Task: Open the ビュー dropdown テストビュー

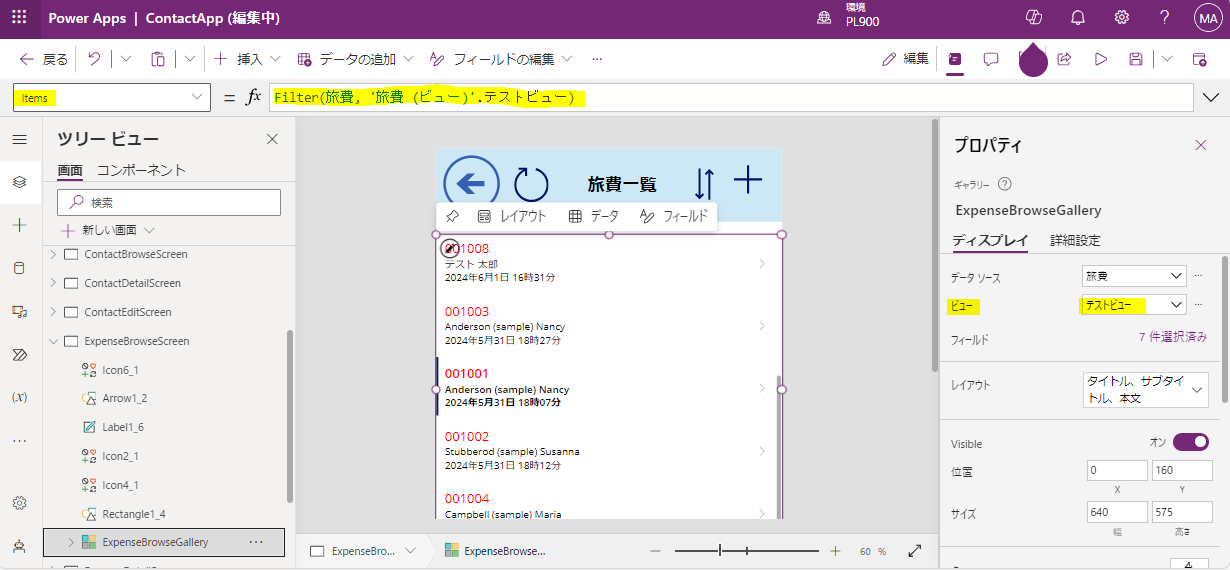Action: pyautogui.click(x=1132, y=305)
